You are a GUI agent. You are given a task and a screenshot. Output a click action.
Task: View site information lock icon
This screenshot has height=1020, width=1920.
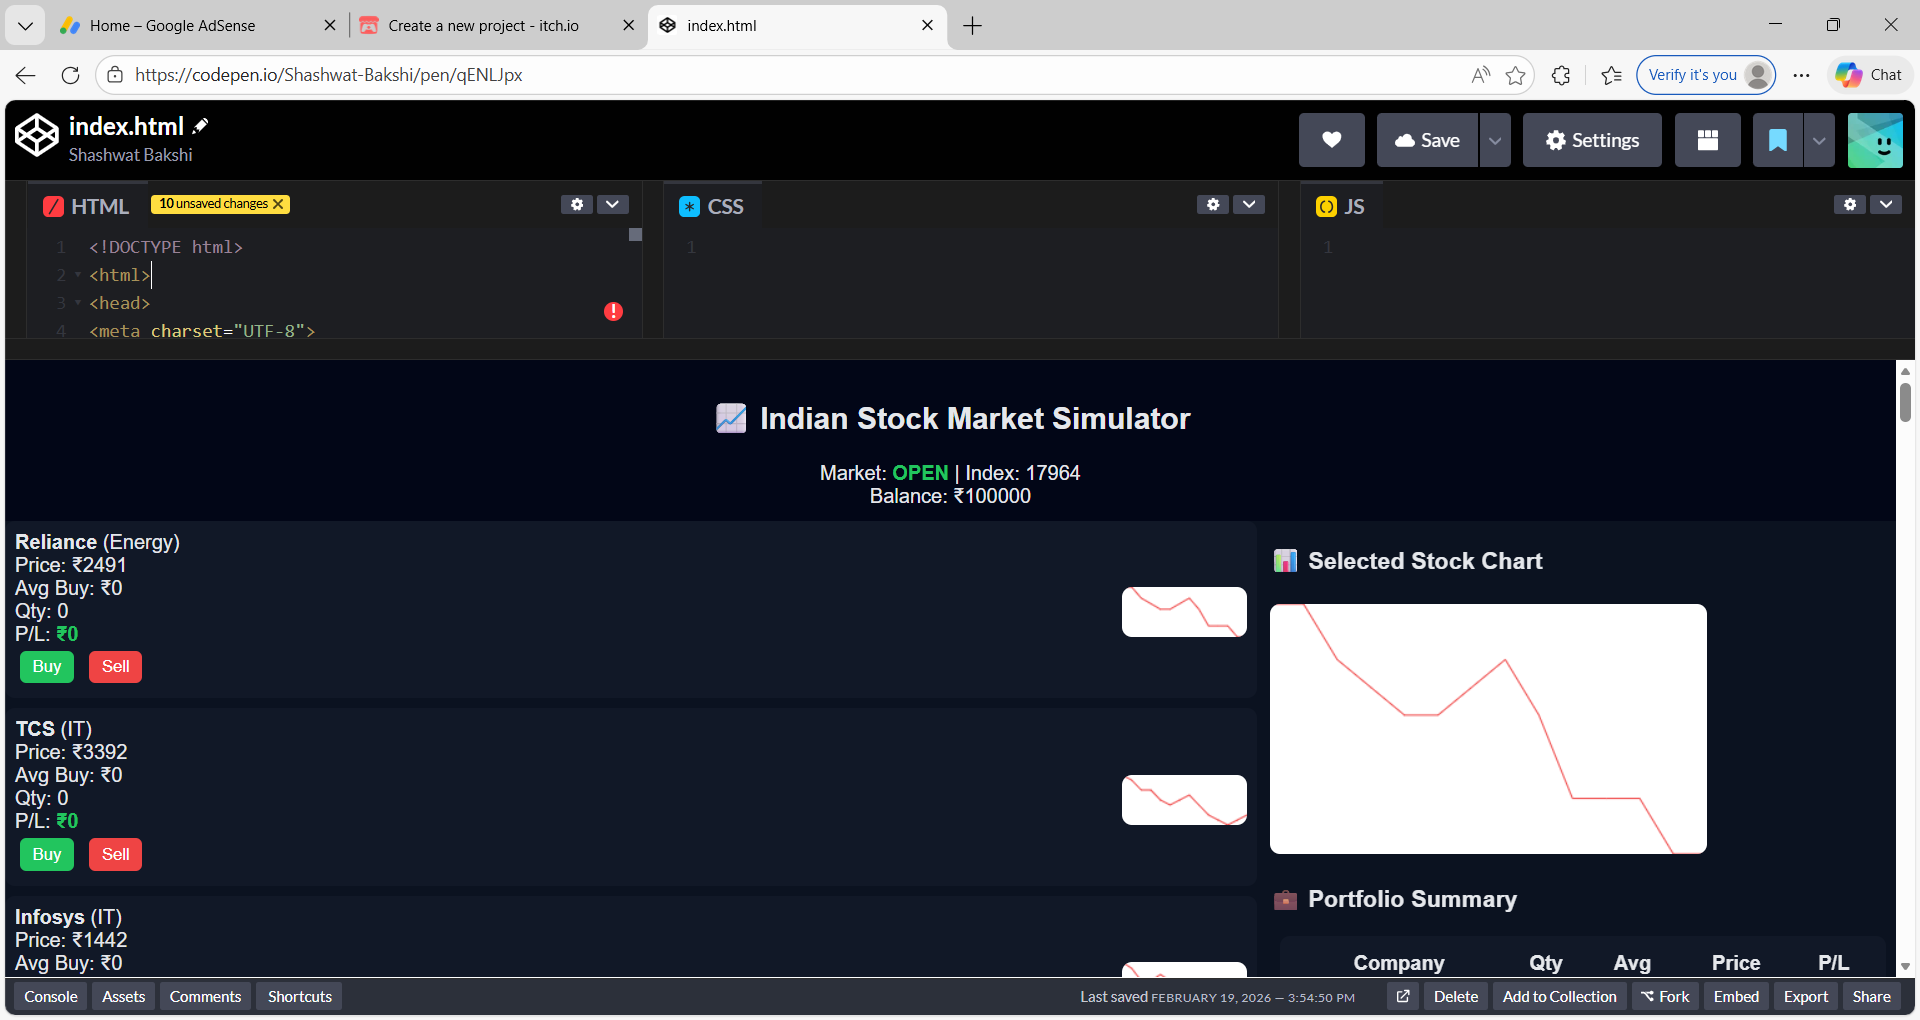pyautogui.click(x=115, y=75)
